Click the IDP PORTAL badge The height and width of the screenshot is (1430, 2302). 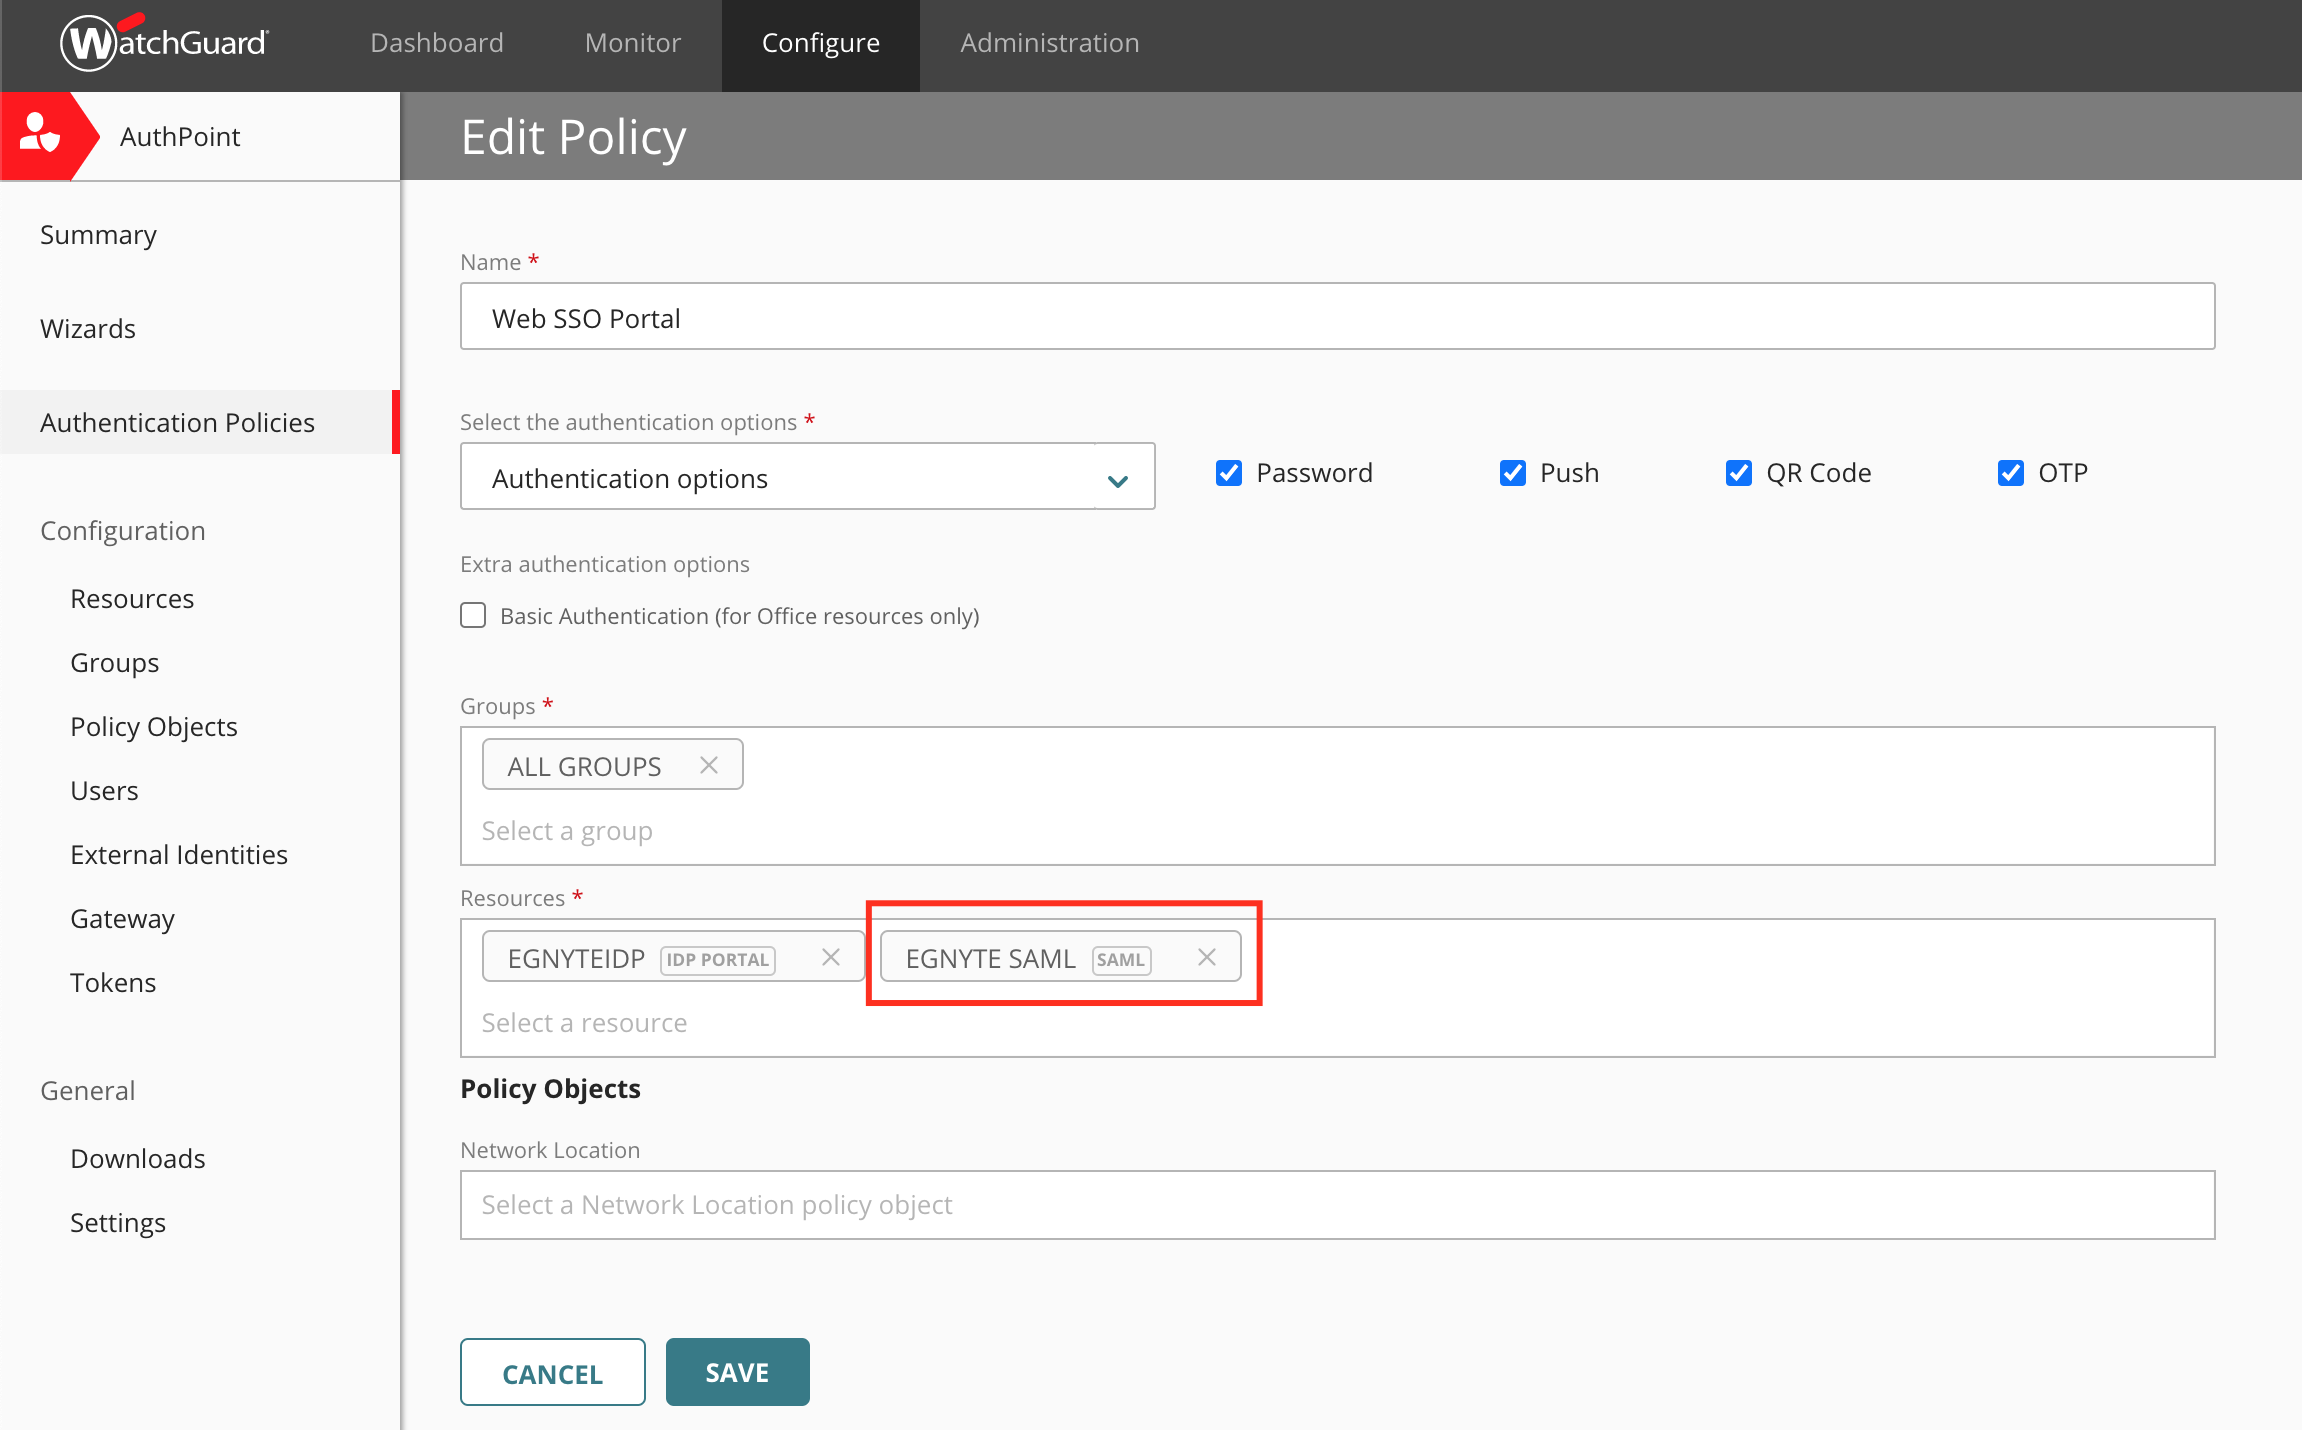[717, 960]
